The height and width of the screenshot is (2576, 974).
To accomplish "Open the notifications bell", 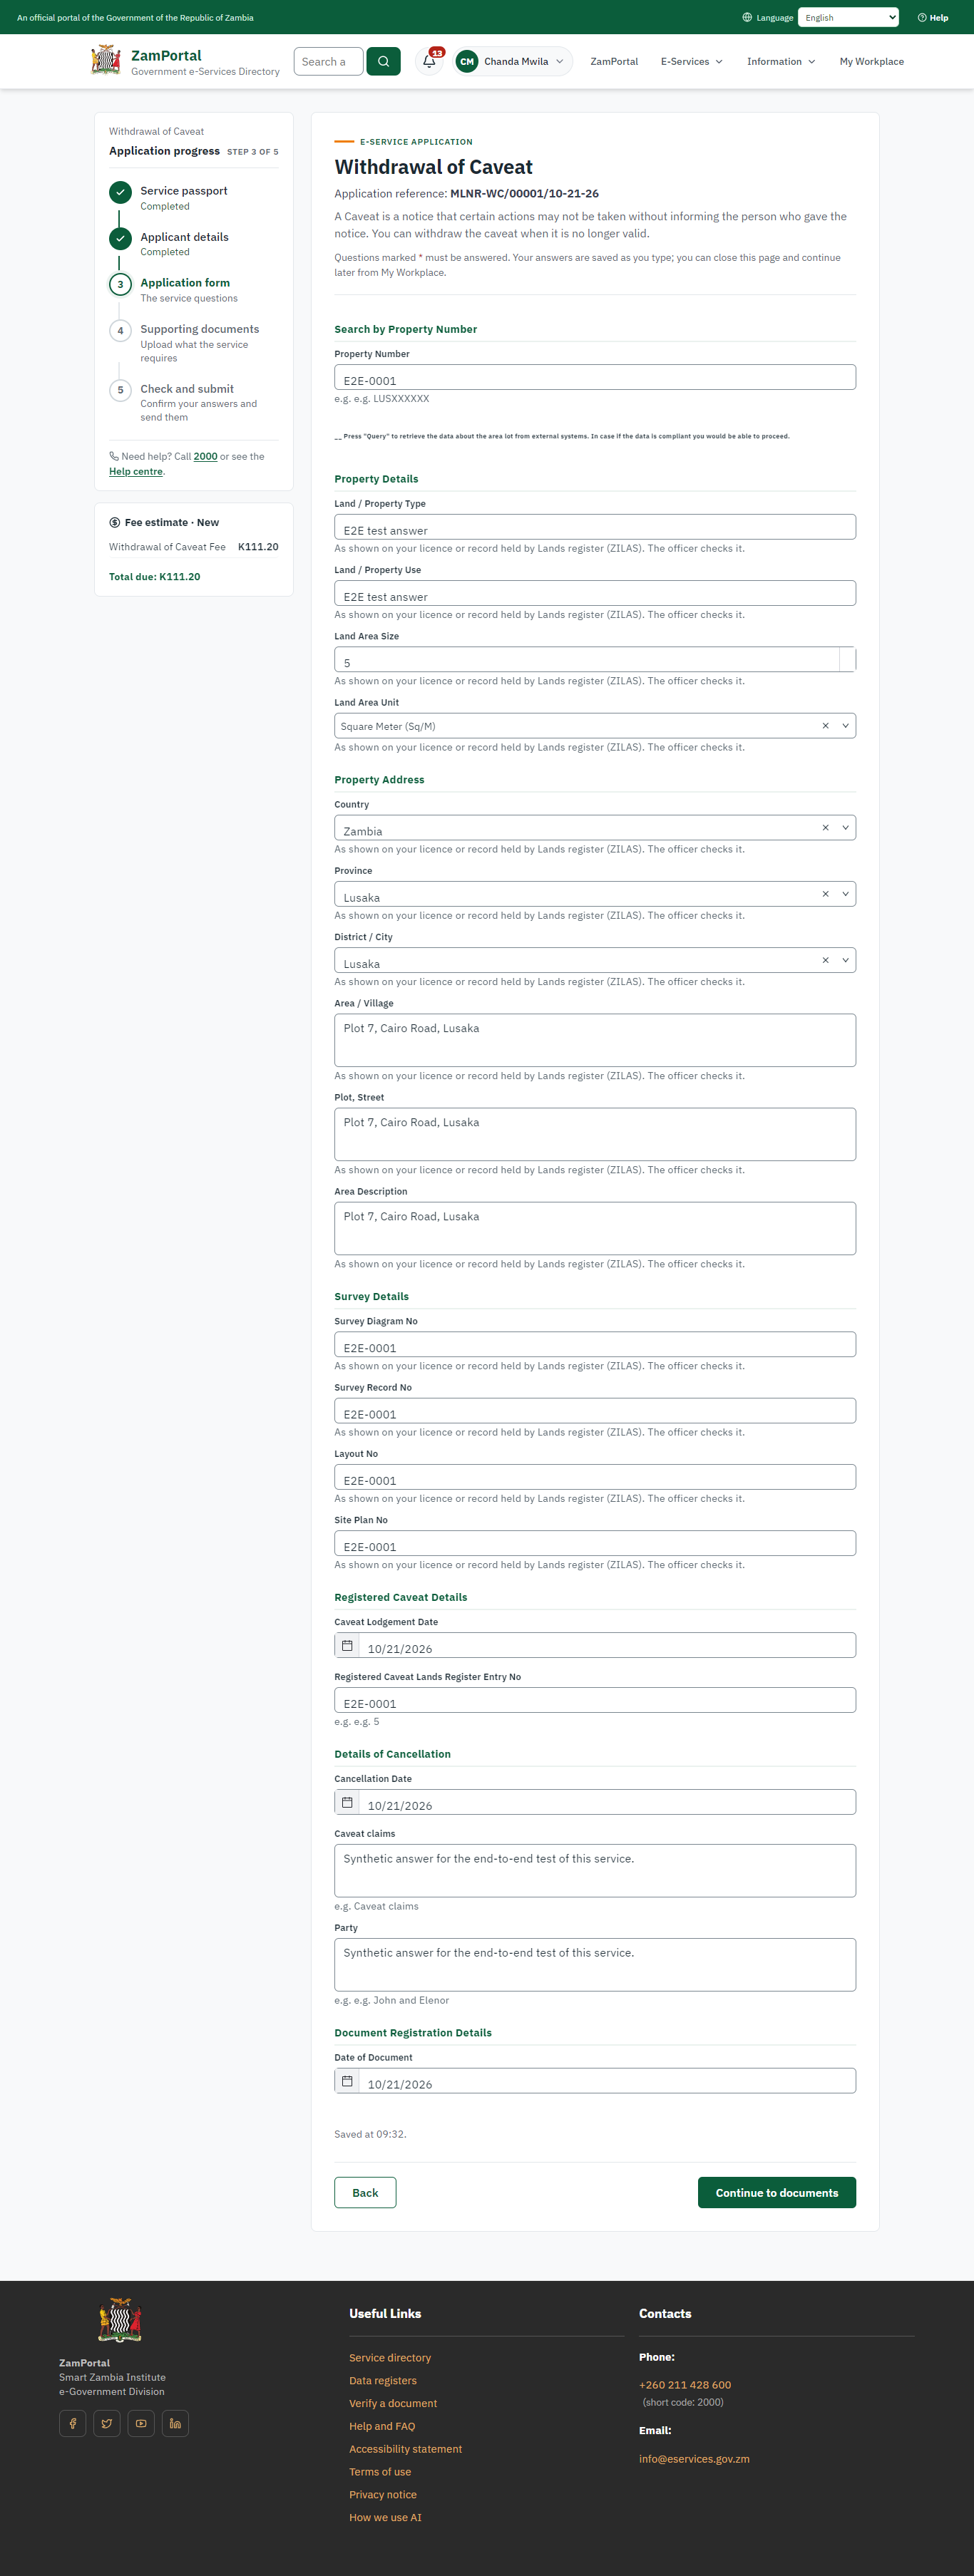I will (x=429, y=61).
